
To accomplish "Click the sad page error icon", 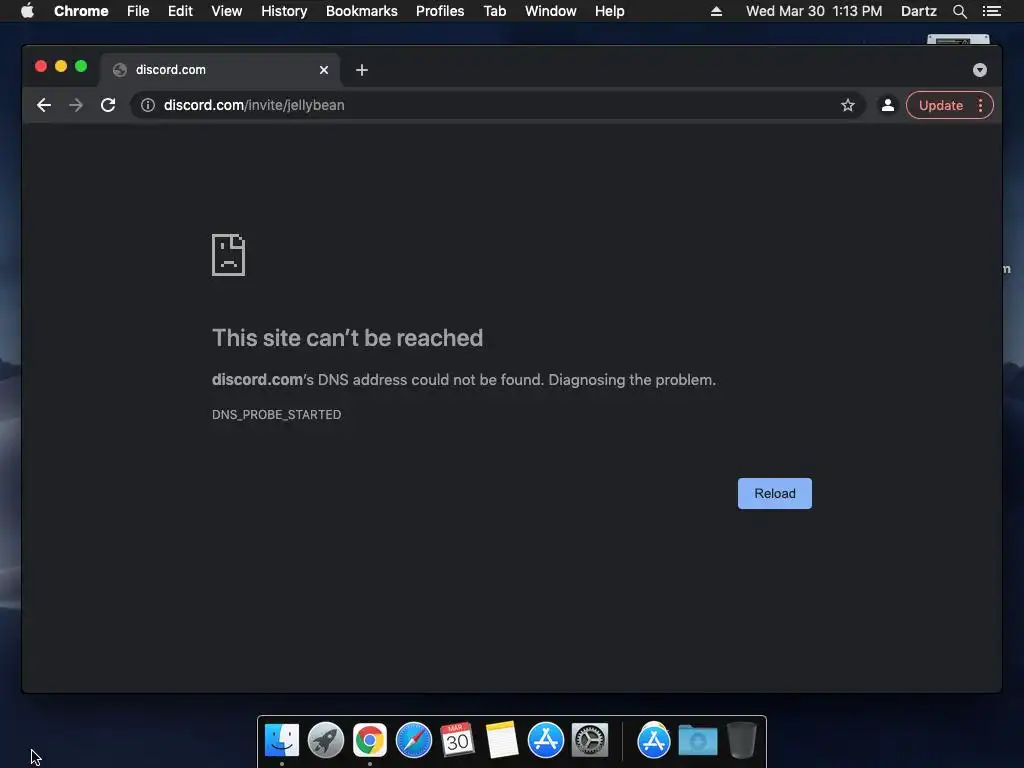I will coord(229,255).
